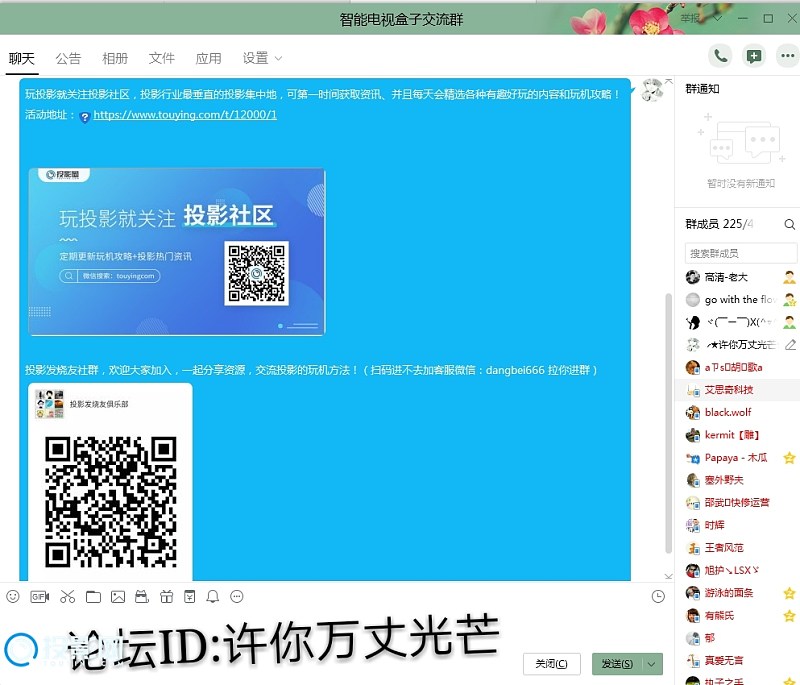Open the 文件 tab
The height and width of the screenshot is (685, 800).
point(162,58)
